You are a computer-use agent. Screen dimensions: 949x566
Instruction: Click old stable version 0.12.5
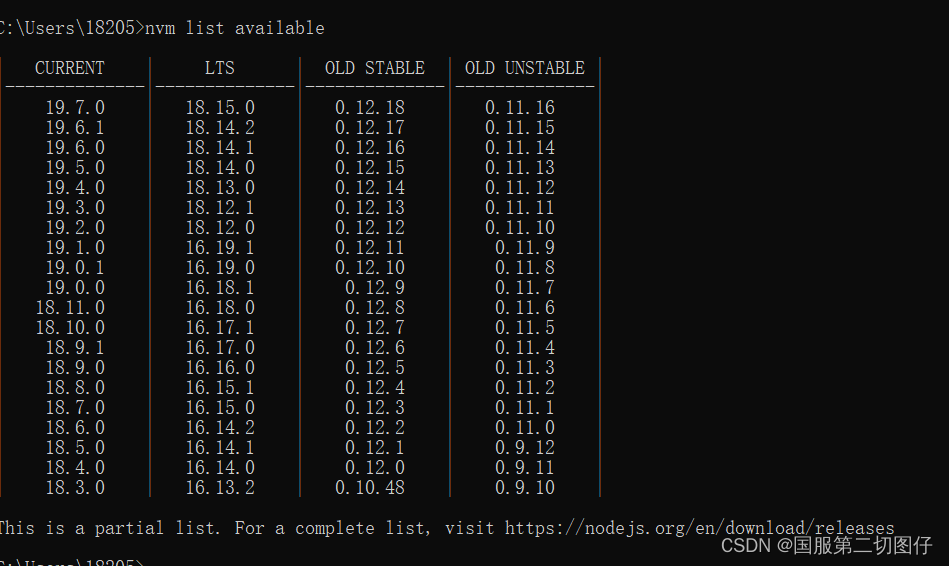tap(375, 367)
